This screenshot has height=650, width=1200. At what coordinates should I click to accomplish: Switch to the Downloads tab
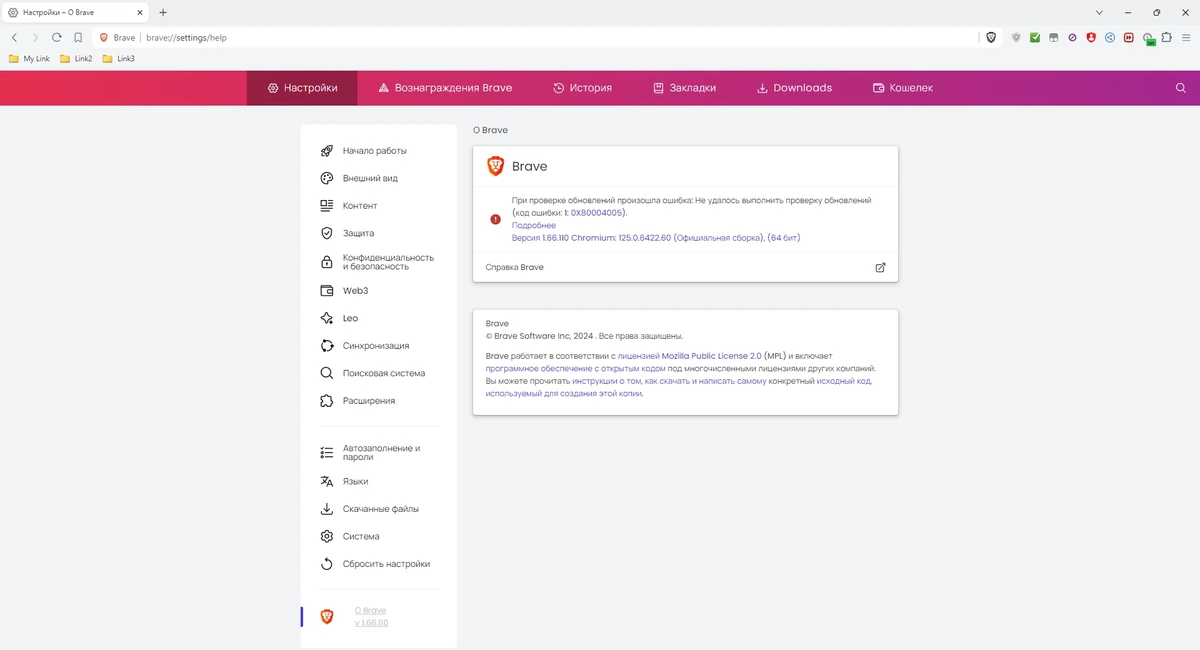pyautogui.click(x=794, y=88)
